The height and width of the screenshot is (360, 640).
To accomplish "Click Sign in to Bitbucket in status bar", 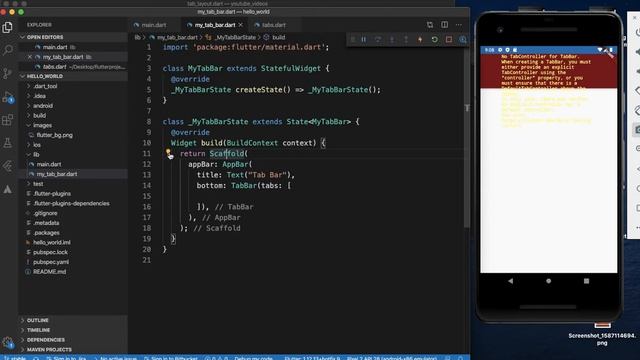I will pyautogui.click(x=171, y=358).
